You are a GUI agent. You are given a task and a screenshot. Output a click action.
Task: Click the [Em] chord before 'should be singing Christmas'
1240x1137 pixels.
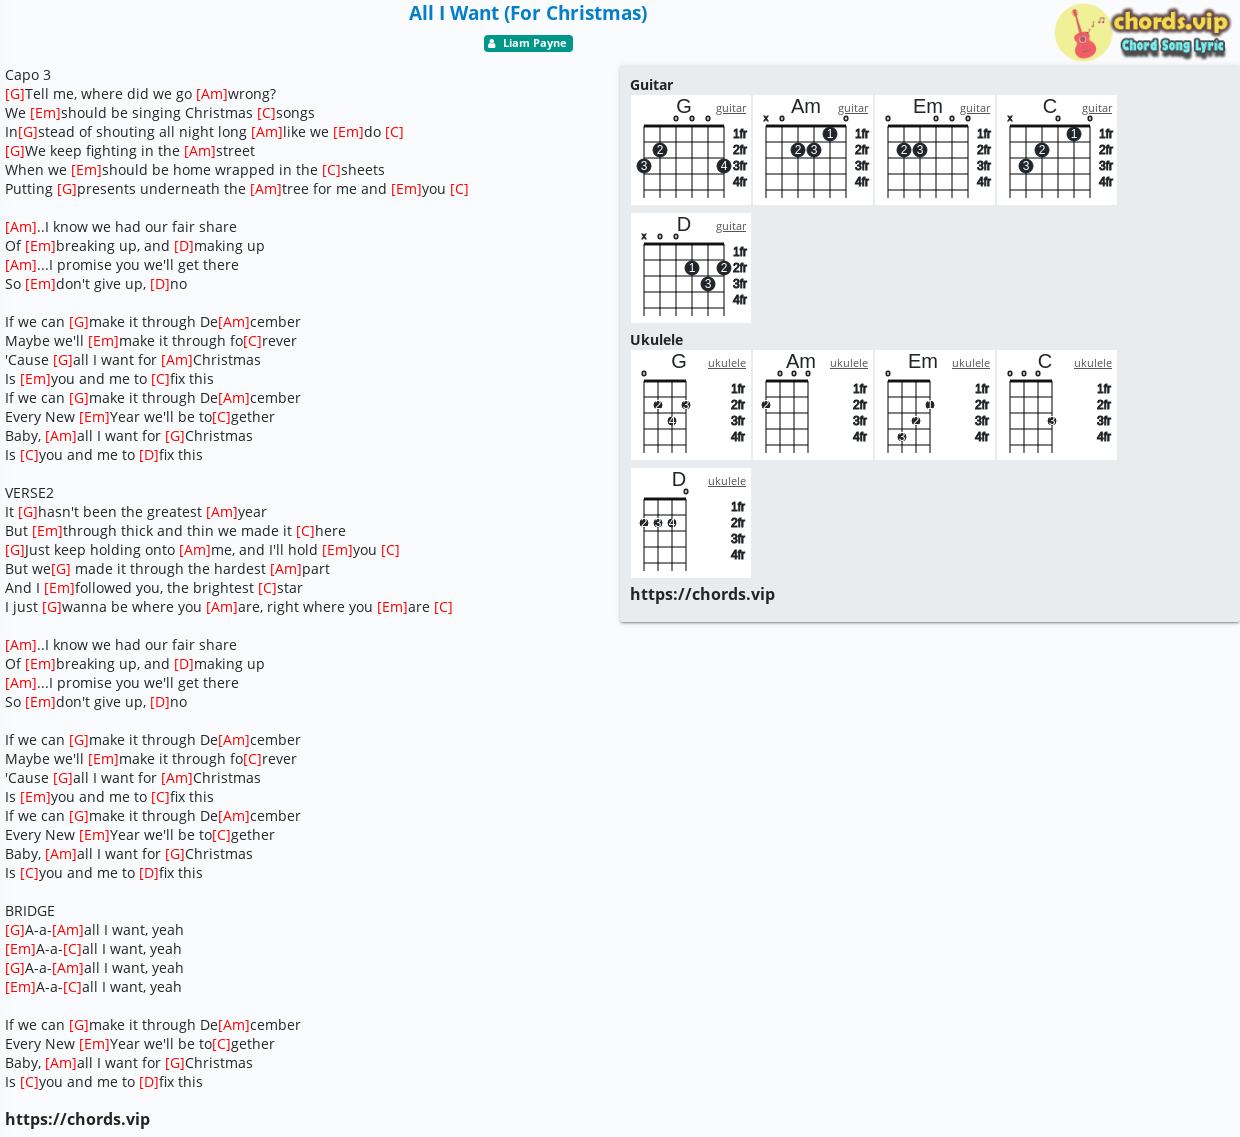click(x=45, y=113)
